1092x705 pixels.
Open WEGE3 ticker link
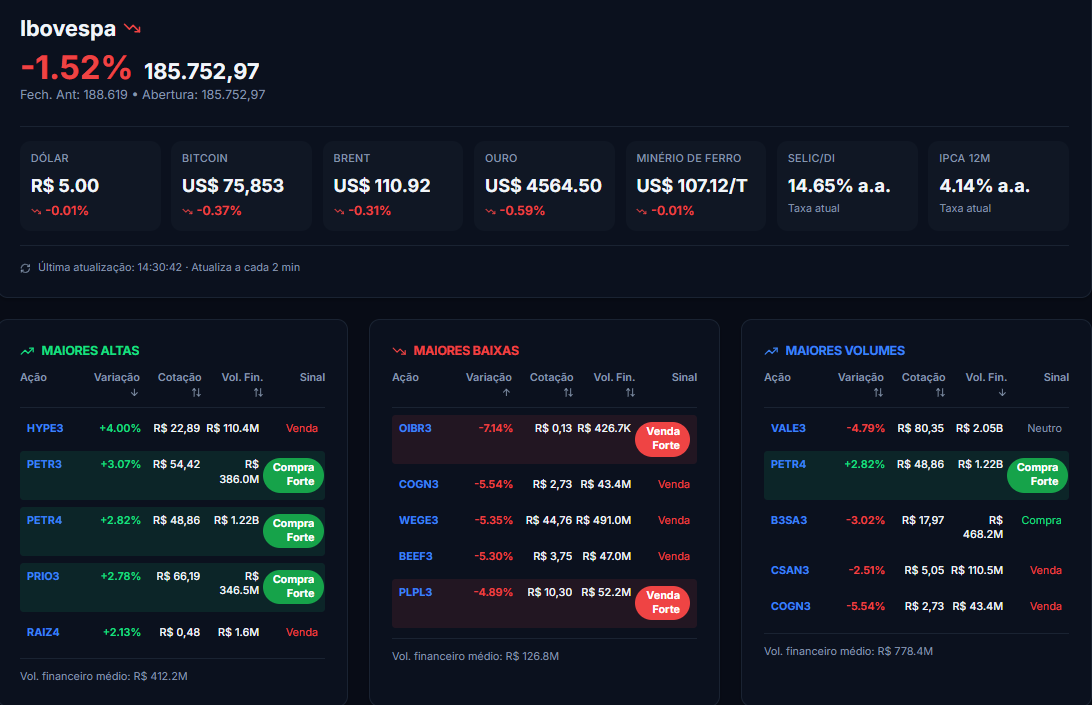click(419, 520)
